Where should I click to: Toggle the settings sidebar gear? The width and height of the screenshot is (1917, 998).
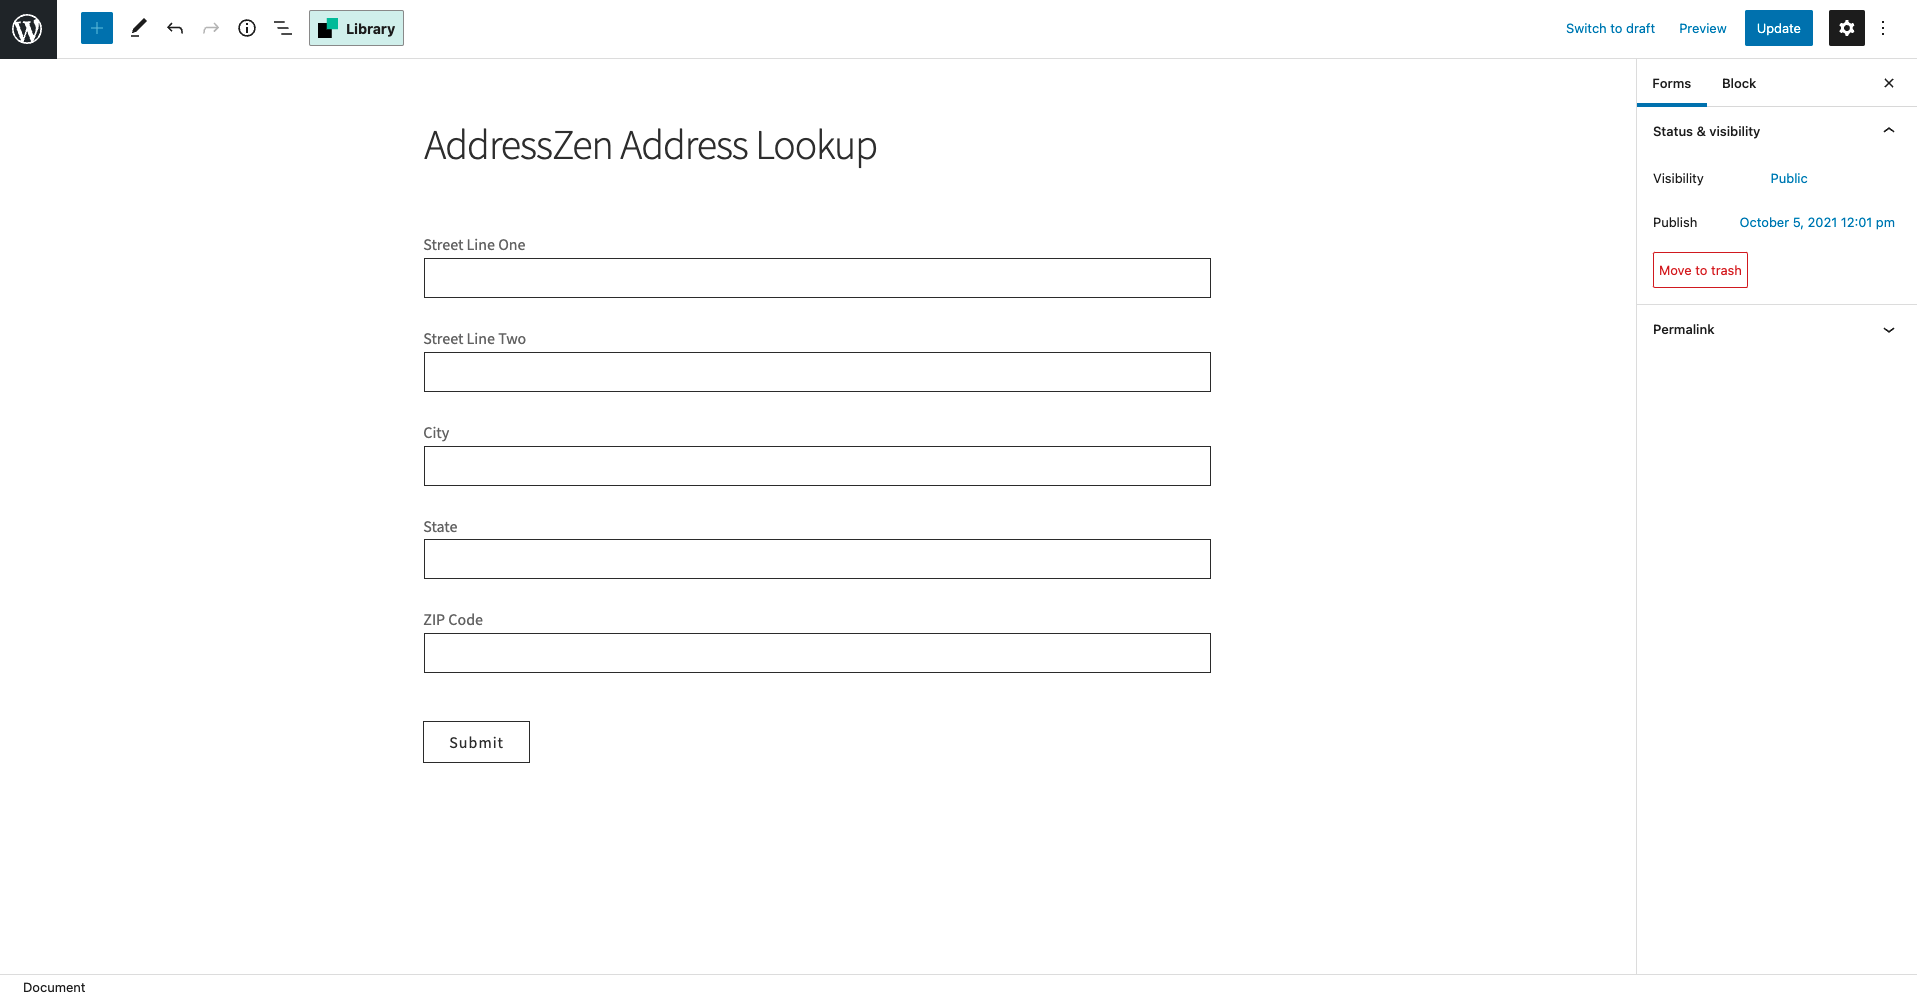[x=1845, y=28]
